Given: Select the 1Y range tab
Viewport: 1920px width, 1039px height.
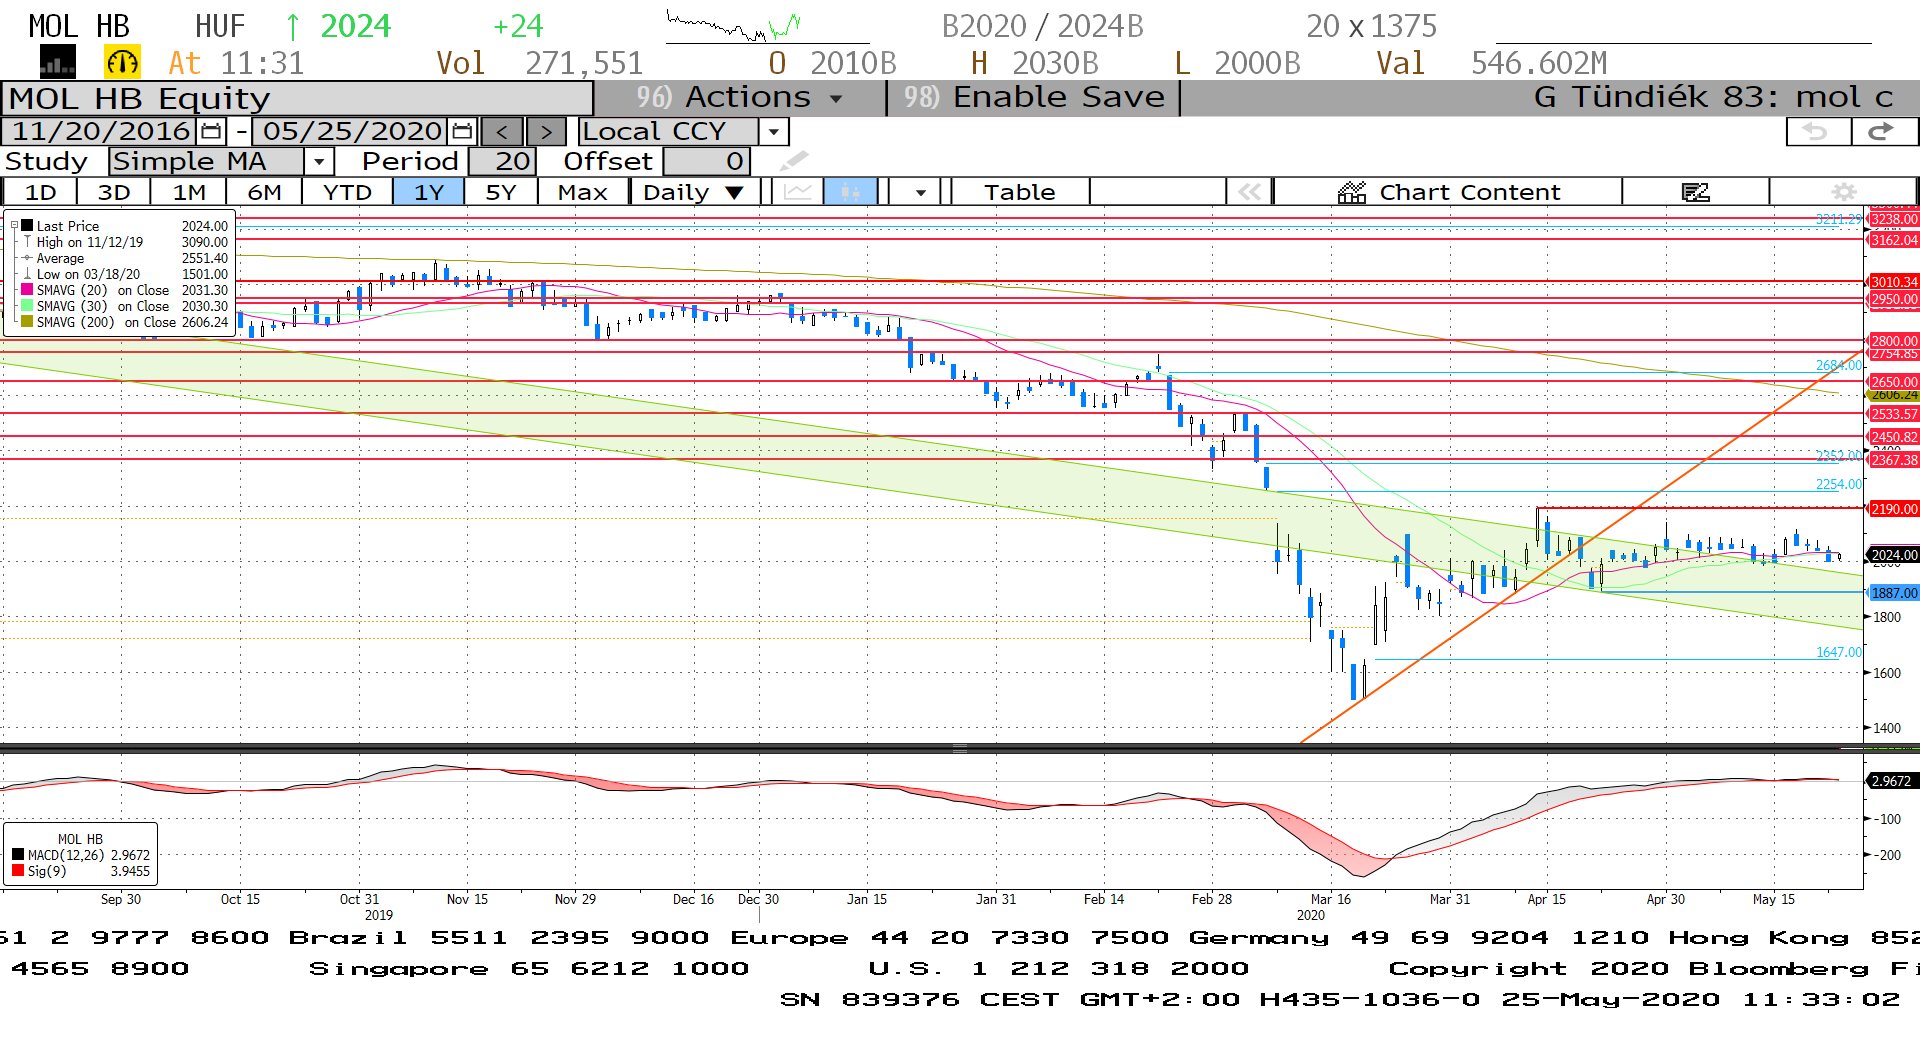Looking at the screenshot, I should pos(429,192).
